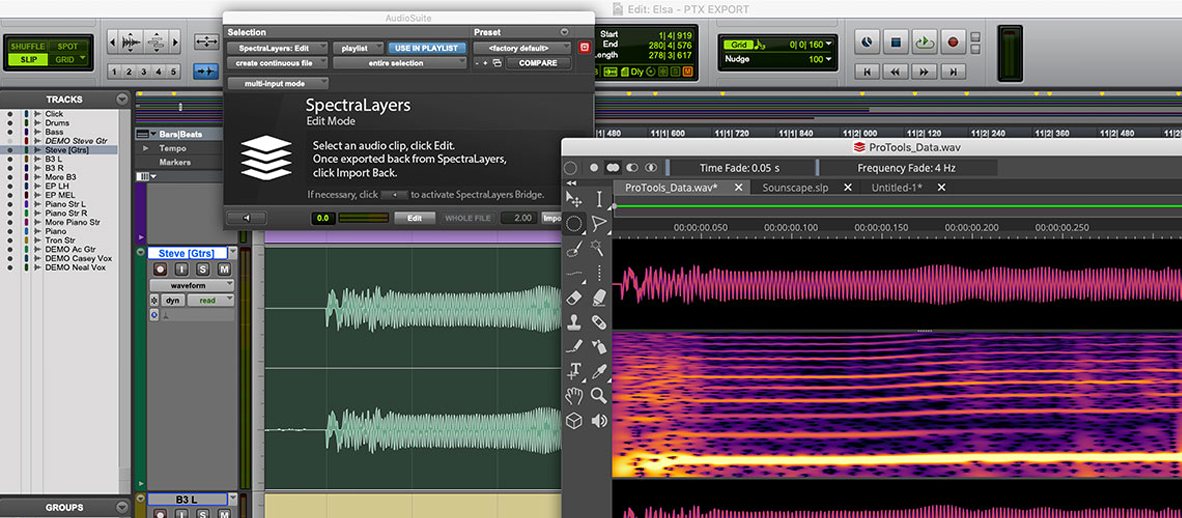Select the magnifier zoom tool
Viewport: 1182px width, 518px height.
pos(599,395)
